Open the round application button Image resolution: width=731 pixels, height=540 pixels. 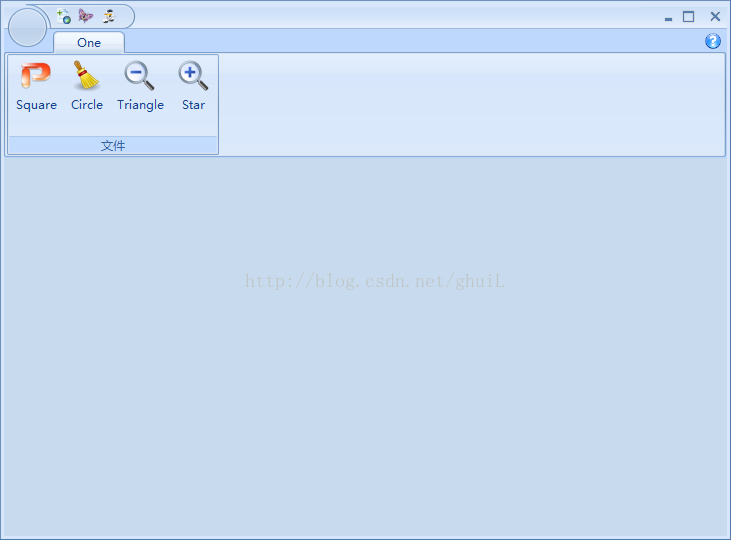[x=28, y=28]
